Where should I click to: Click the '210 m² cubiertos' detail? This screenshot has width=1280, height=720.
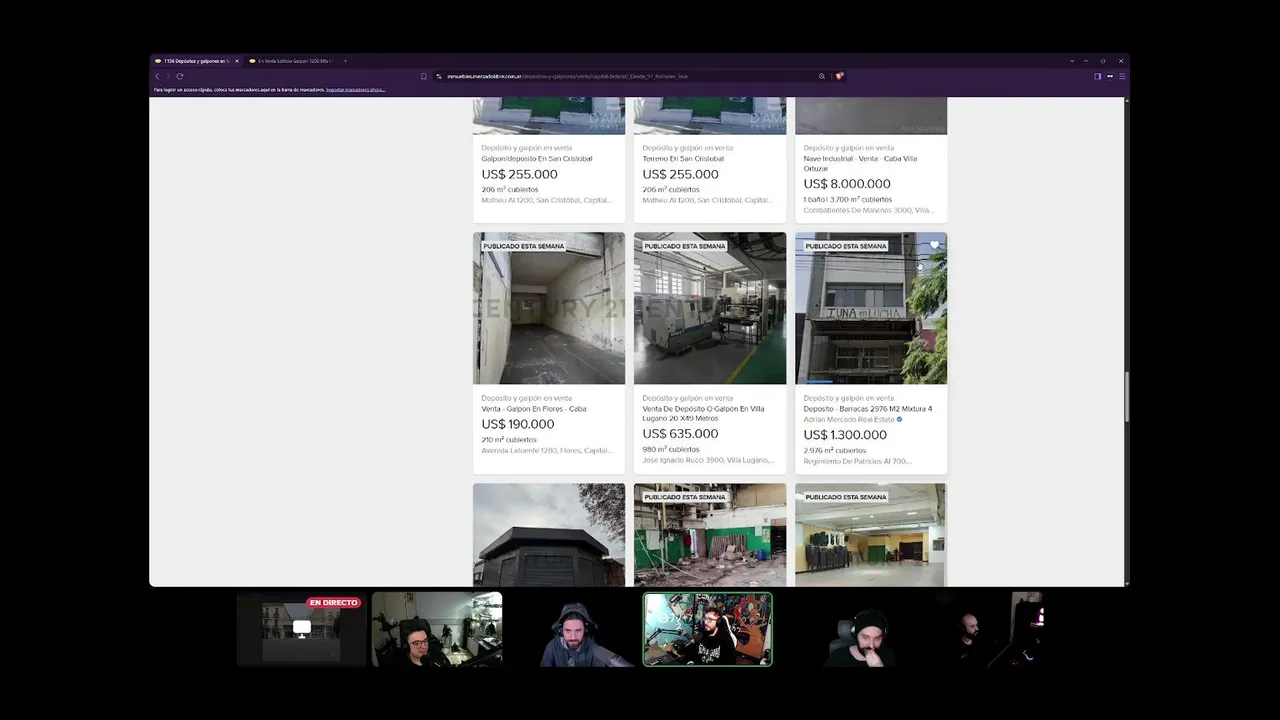pos(509,439)
